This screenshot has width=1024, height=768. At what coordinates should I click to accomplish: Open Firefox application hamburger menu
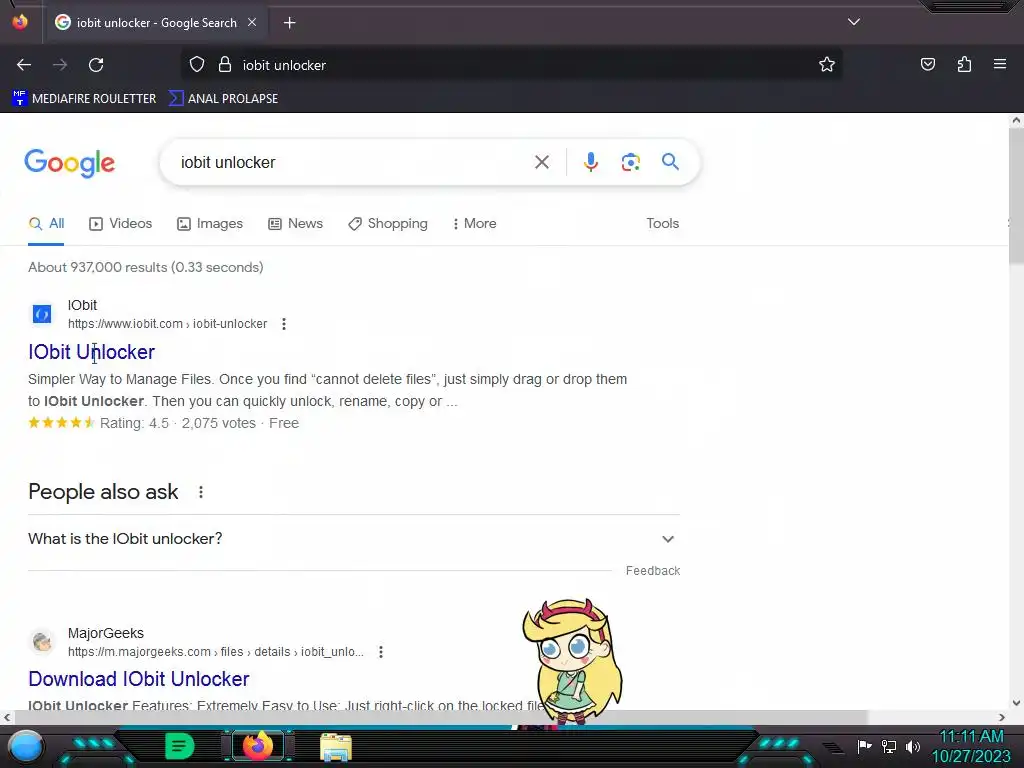tap(1000, 64)
